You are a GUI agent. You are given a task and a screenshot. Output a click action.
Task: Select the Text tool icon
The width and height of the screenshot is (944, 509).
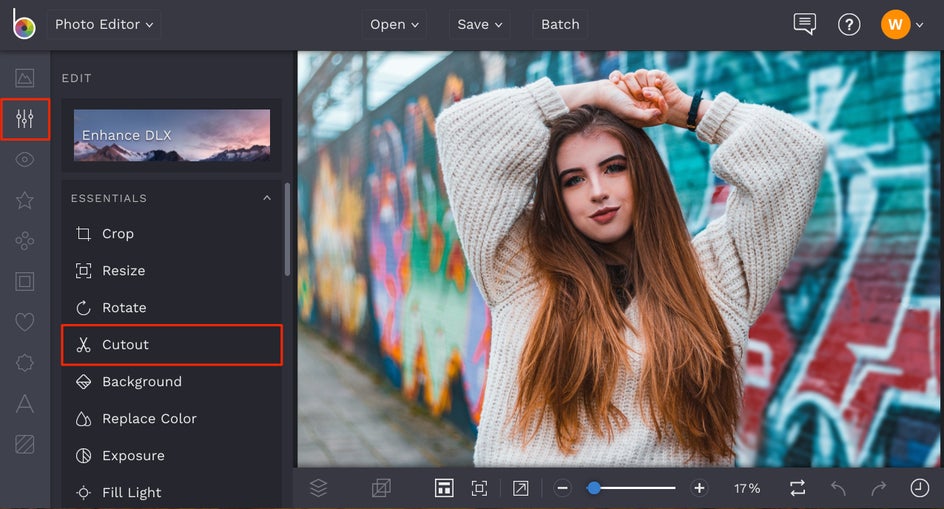(x=25, y=403)
